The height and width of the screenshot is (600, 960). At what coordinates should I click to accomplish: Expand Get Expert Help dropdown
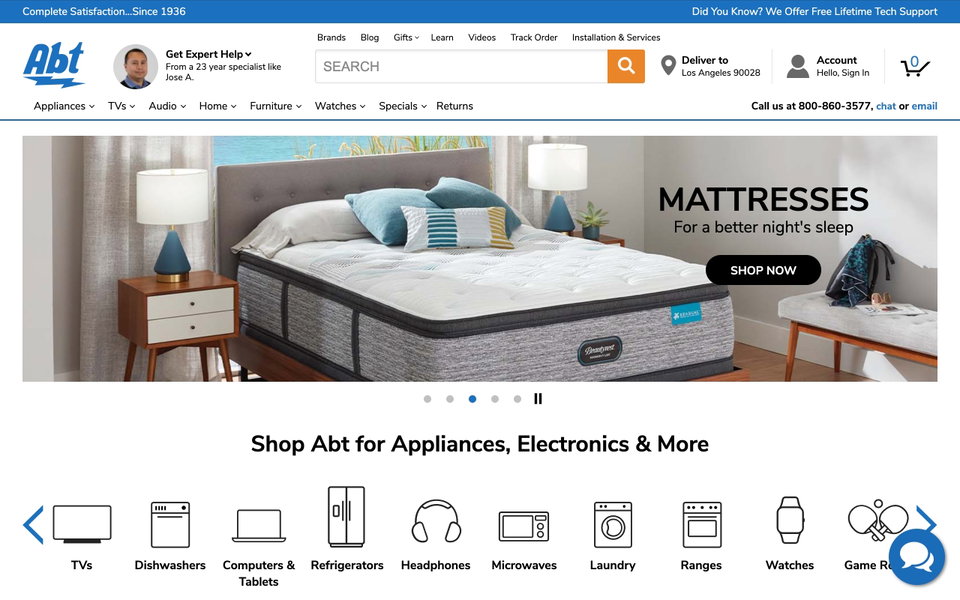coord(208,54)
